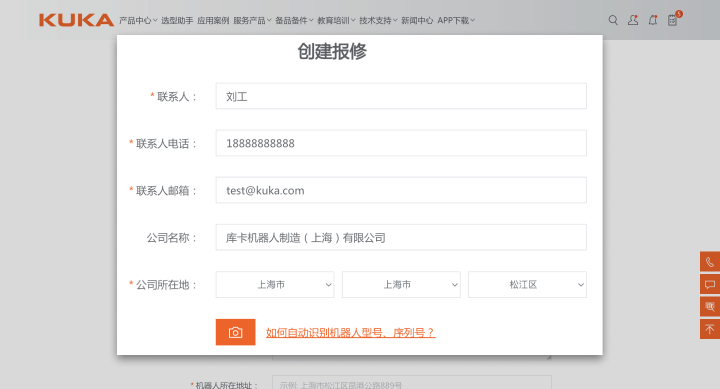The width and height of the screenshot is (720, 389).
Task: Open the province dropdown showing 上海市
Action: [x=275, y=284]
